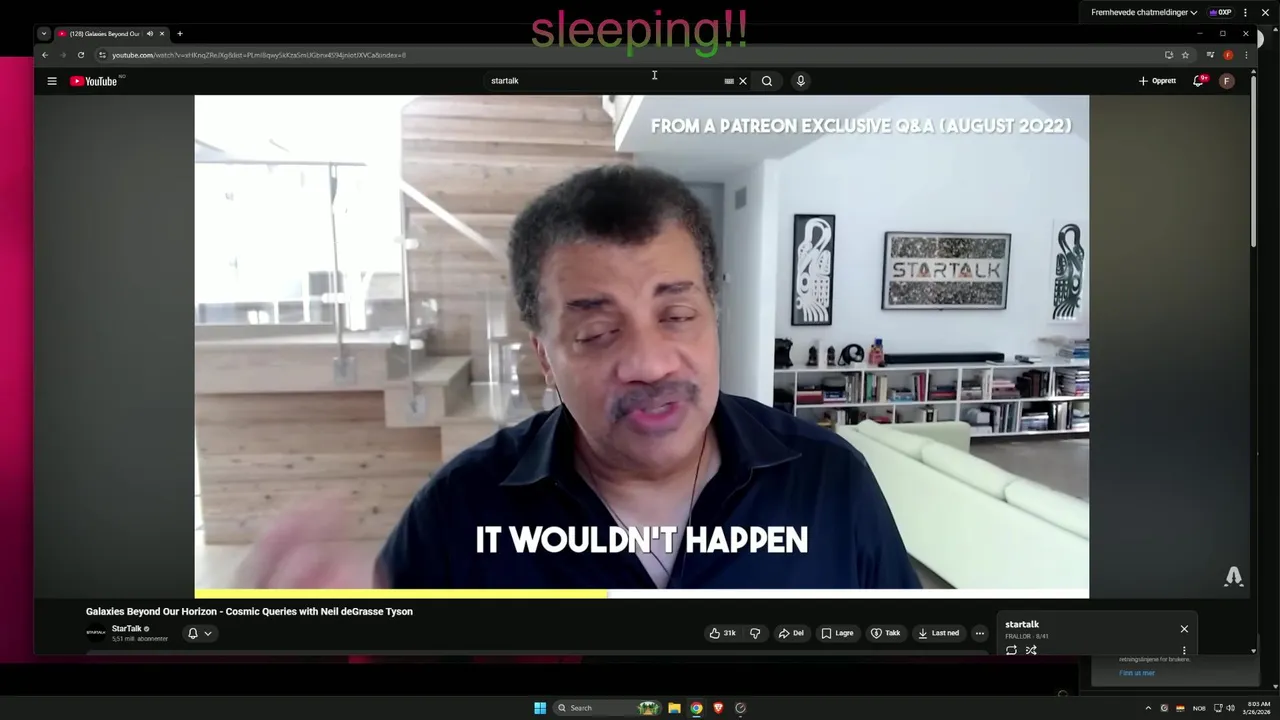Open the subscription notification bell dropdown
This screenshot has height=720, width=1280.
(200, 633)
